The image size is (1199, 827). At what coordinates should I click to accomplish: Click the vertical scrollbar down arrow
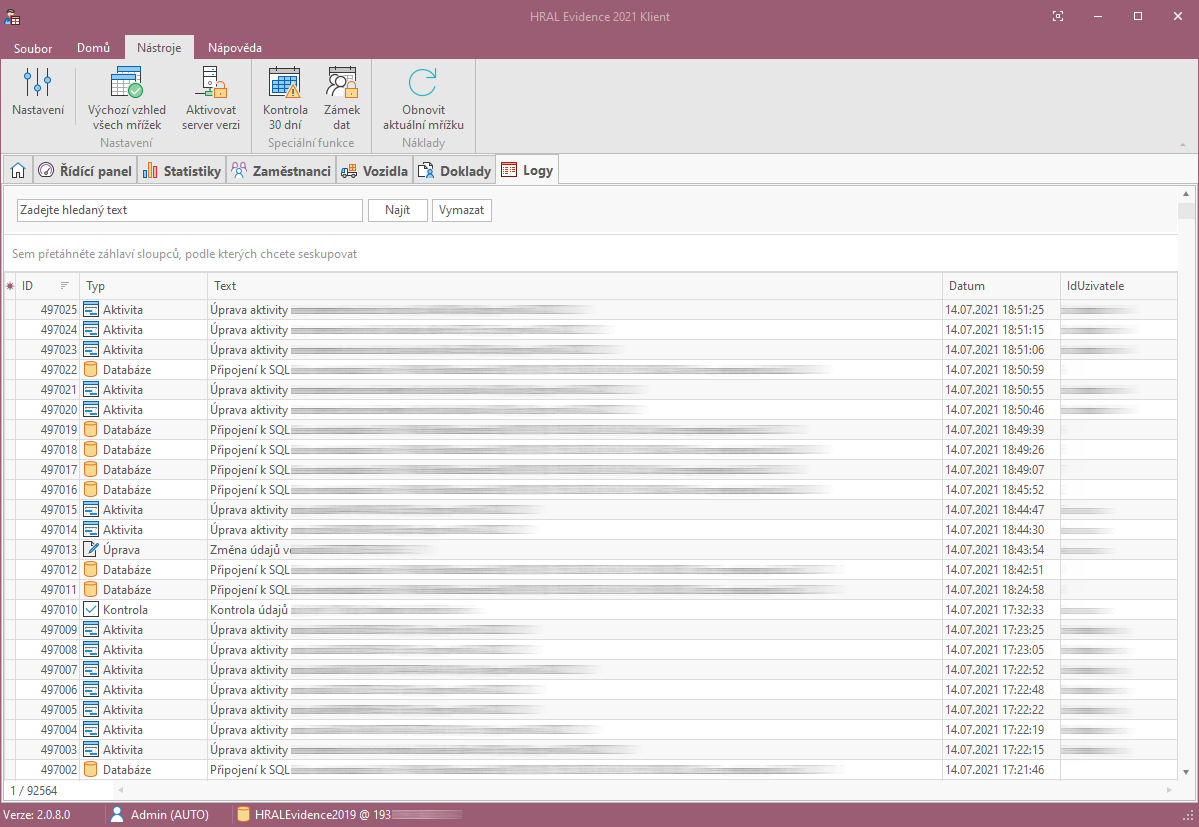tap(1186, 773)
